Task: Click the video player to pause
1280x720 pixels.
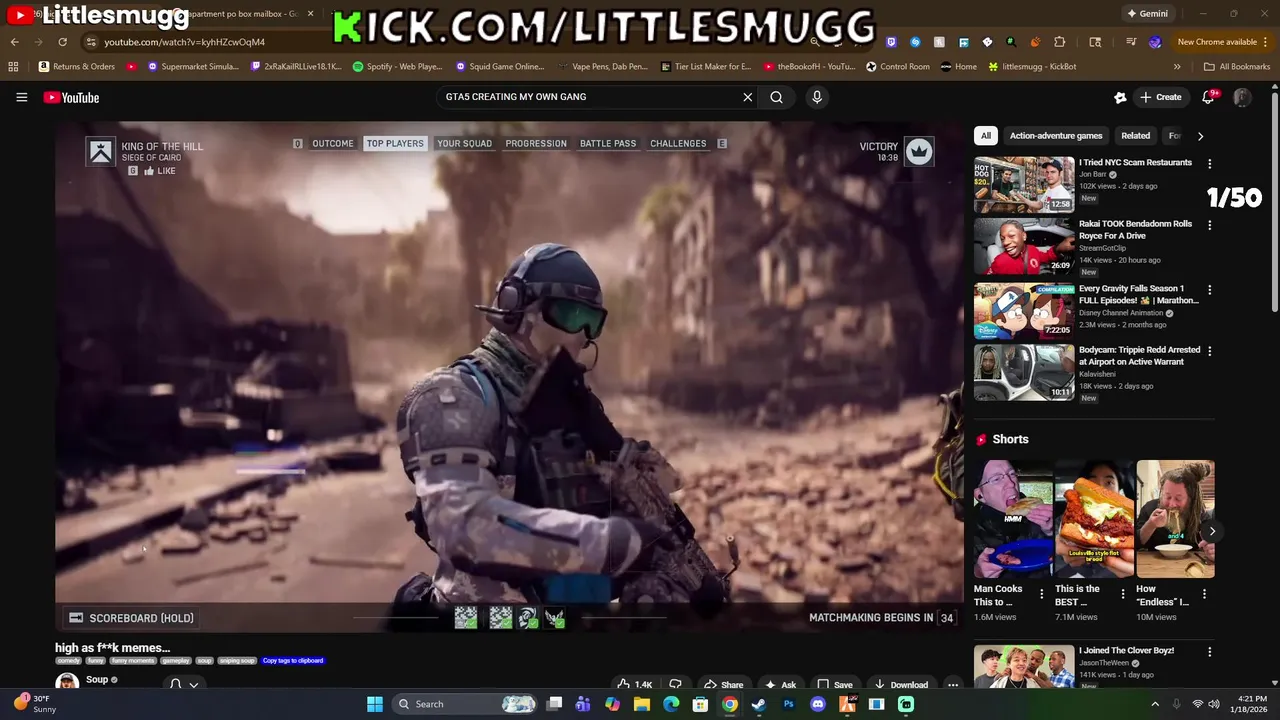Action: click(509, 375)
